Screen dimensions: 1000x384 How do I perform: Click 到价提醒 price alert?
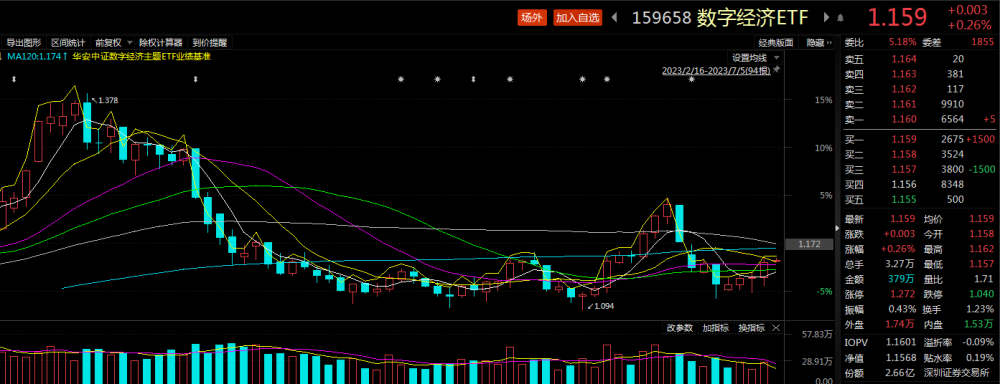[x=209, y=43]
